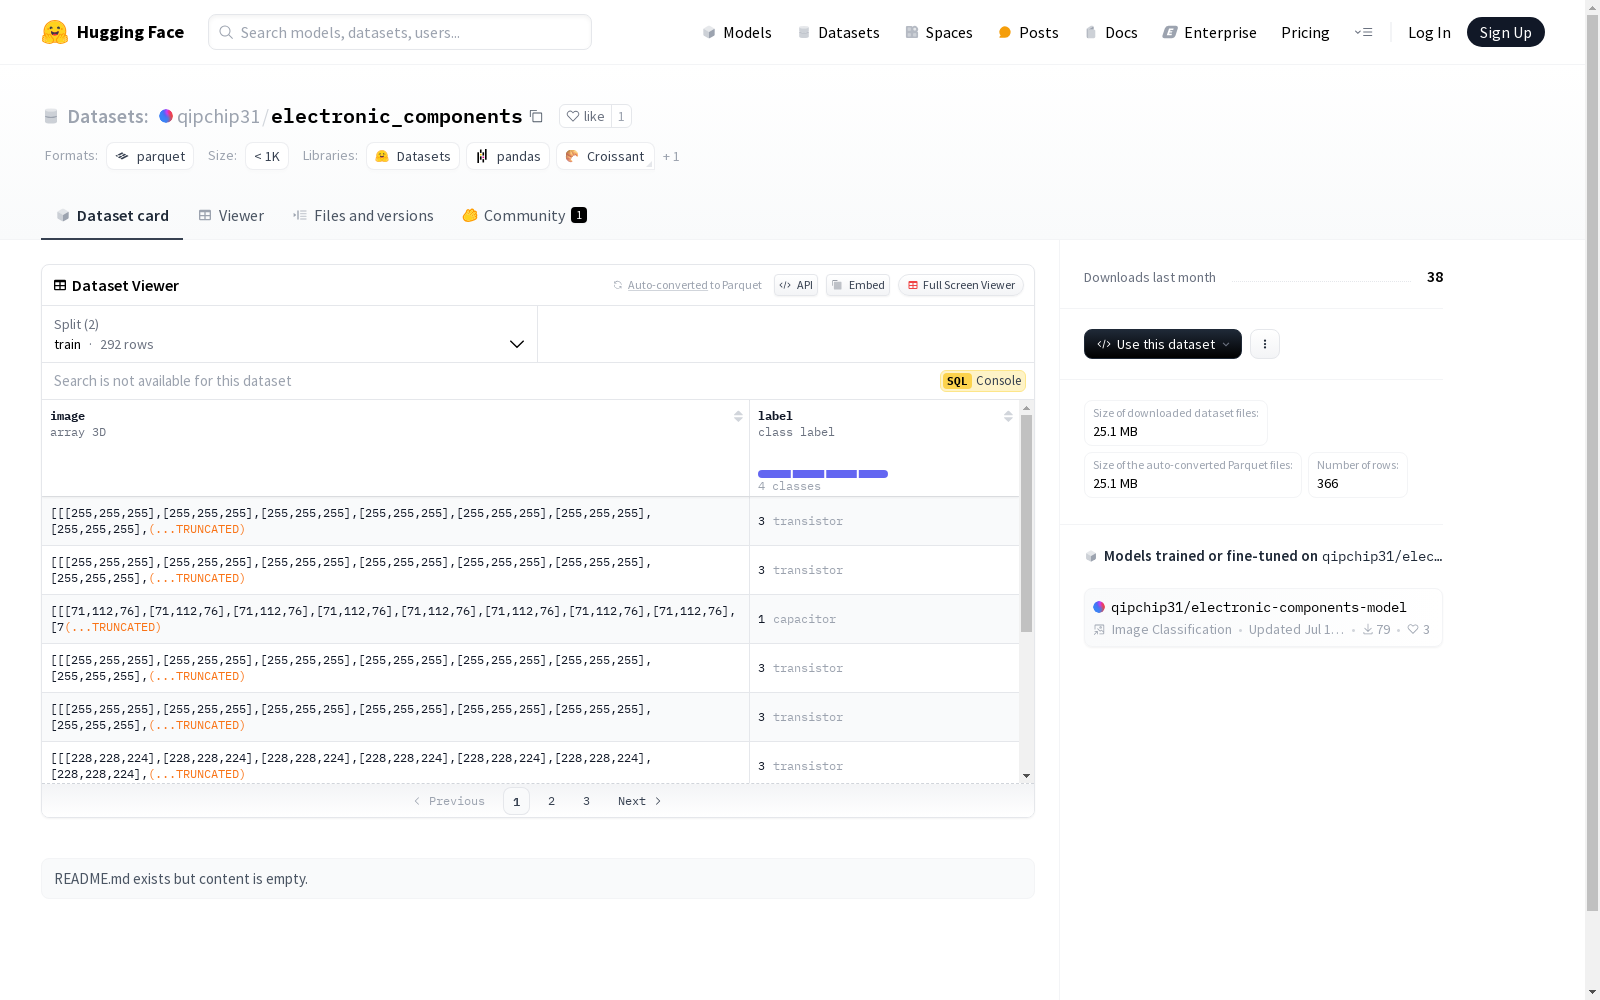Open Full Screen Viewer

pyautogui.click(x=961, y=285)
